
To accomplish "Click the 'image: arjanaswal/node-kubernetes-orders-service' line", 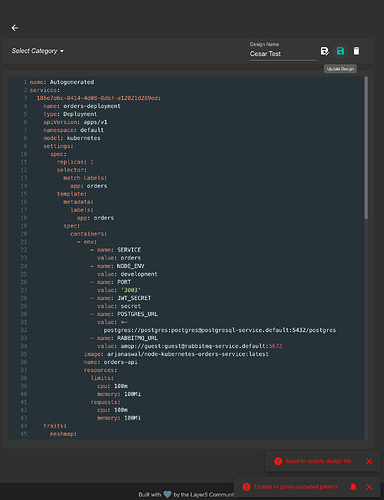I will click(176, 354).
